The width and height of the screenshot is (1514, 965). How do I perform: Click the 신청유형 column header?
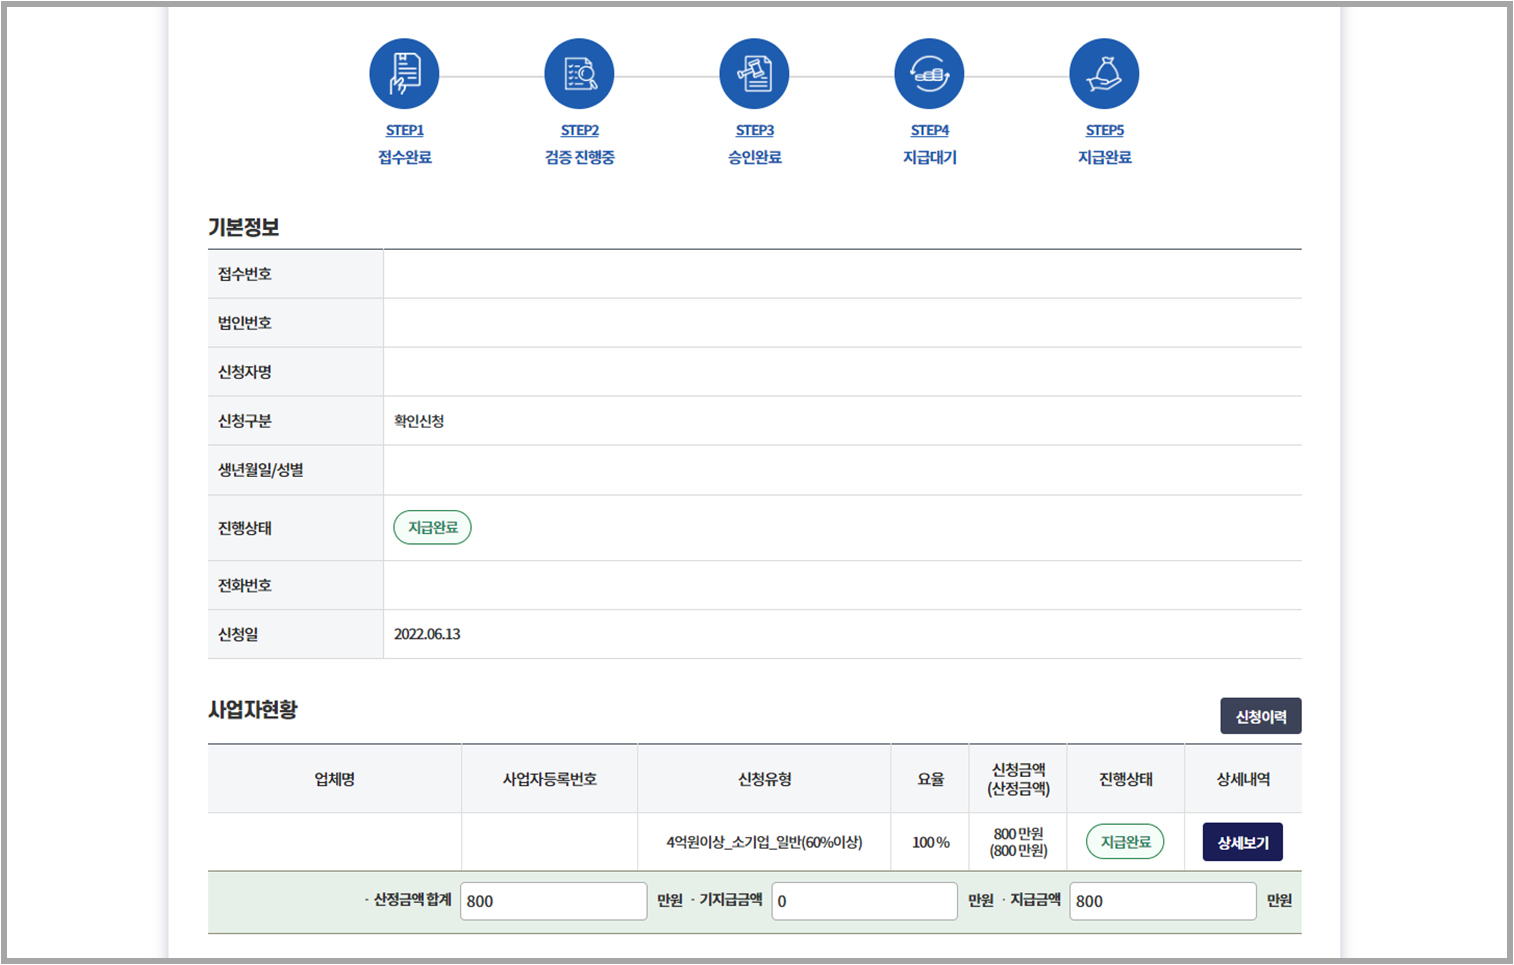pyautogui.click(x=765, y=779)
